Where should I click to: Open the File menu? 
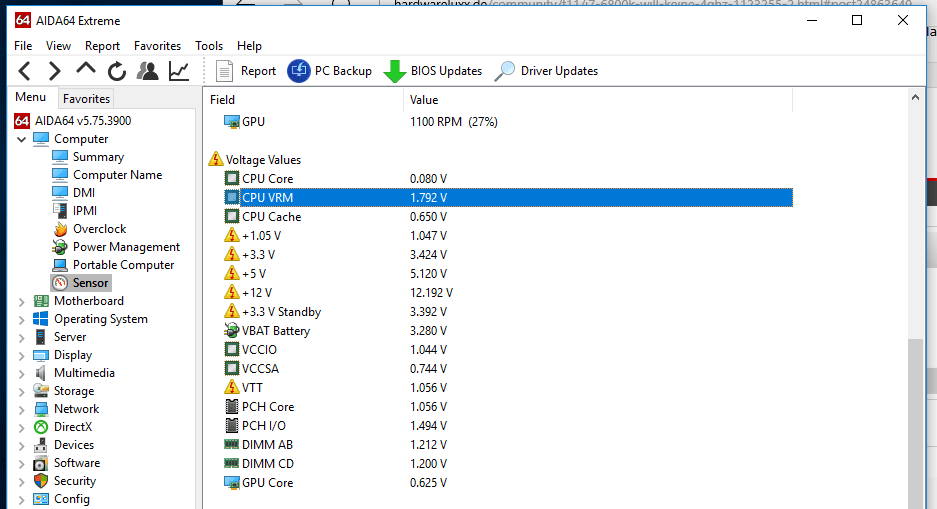click(x=23, y=46)
